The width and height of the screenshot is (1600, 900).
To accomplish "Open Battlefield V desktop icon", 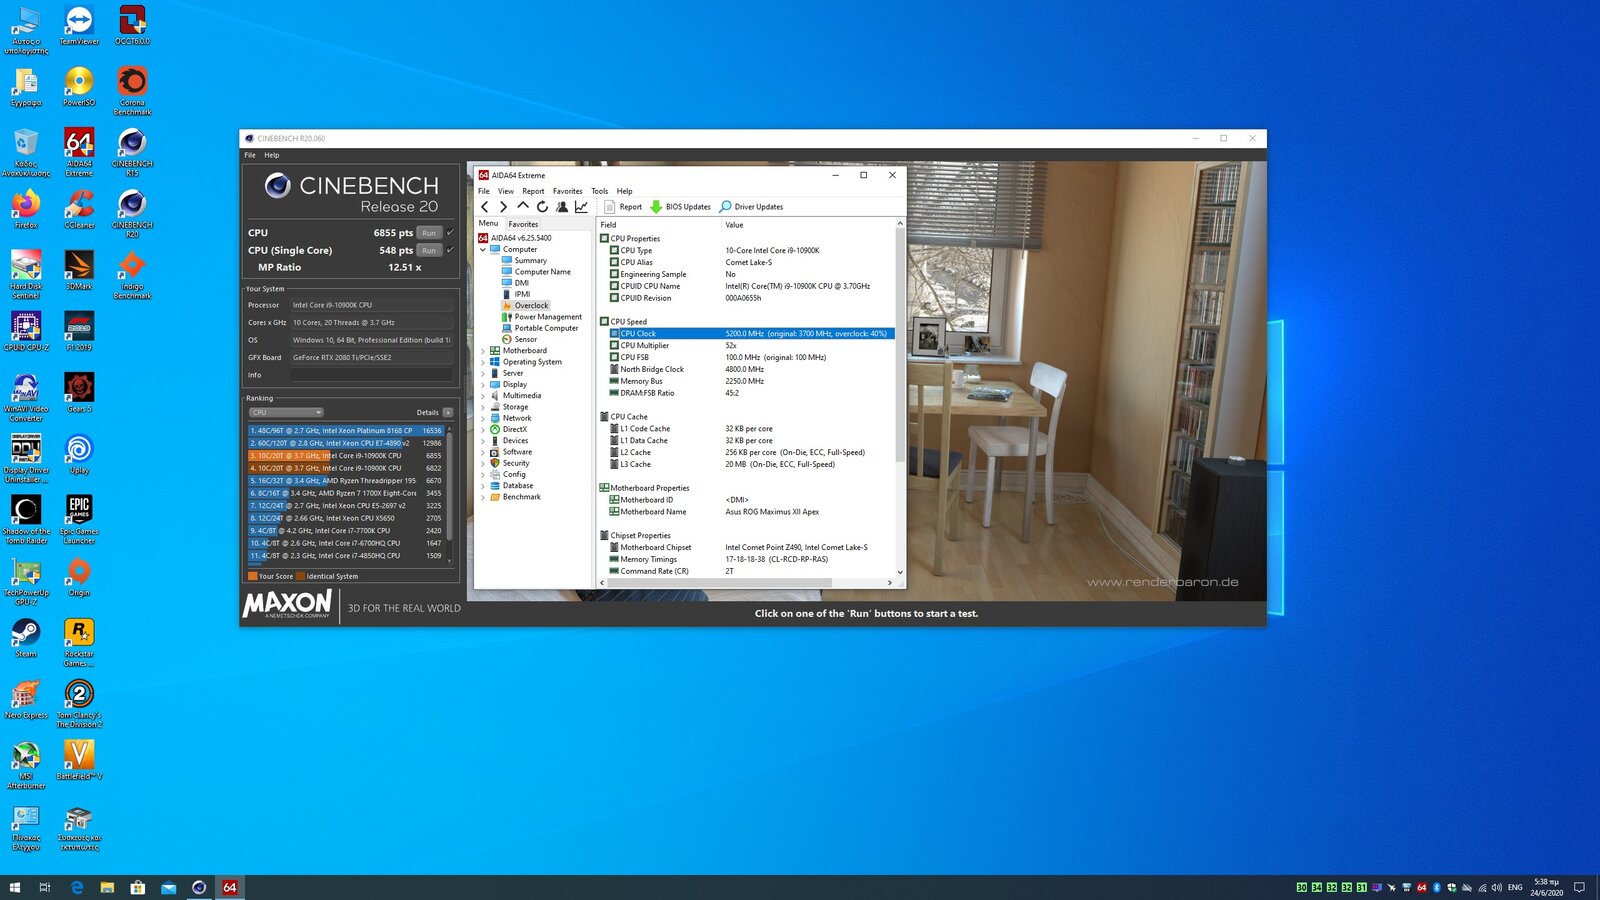I will [x=79, y=760].
